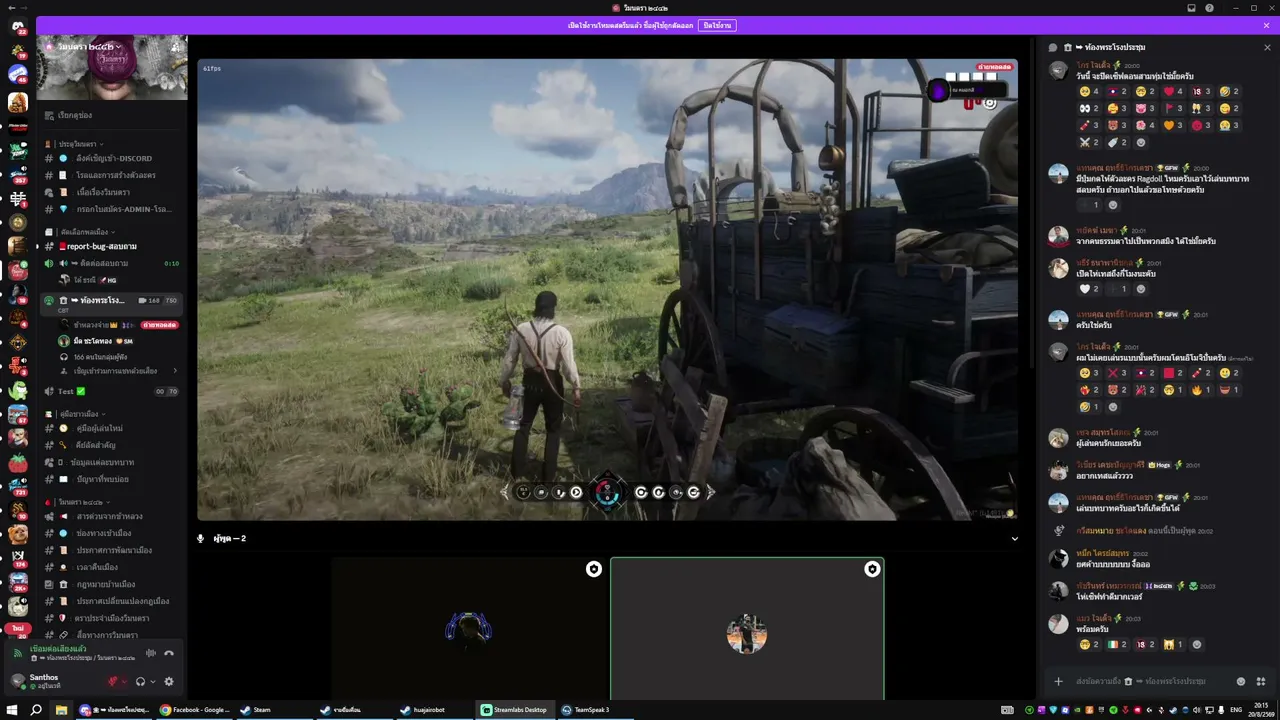Open headphone options arrow next to deafen

pos(152,682)
